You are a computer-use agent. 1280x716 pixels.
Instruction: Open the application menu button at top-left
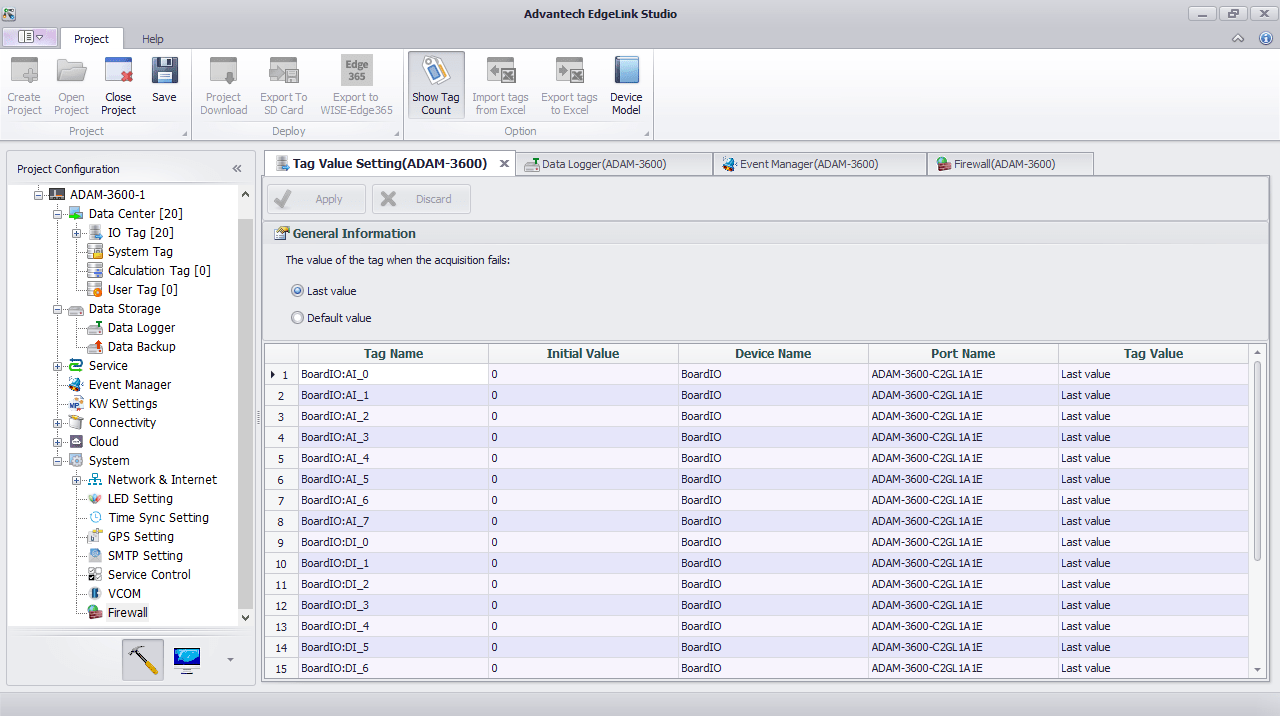pyautogui.click(x=30, y=37)
